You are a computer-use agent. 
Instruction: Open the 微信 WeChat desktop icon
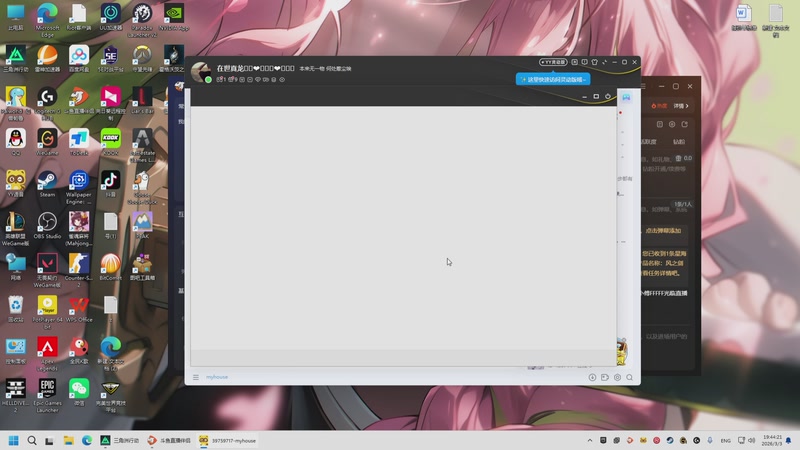point(79,391)
